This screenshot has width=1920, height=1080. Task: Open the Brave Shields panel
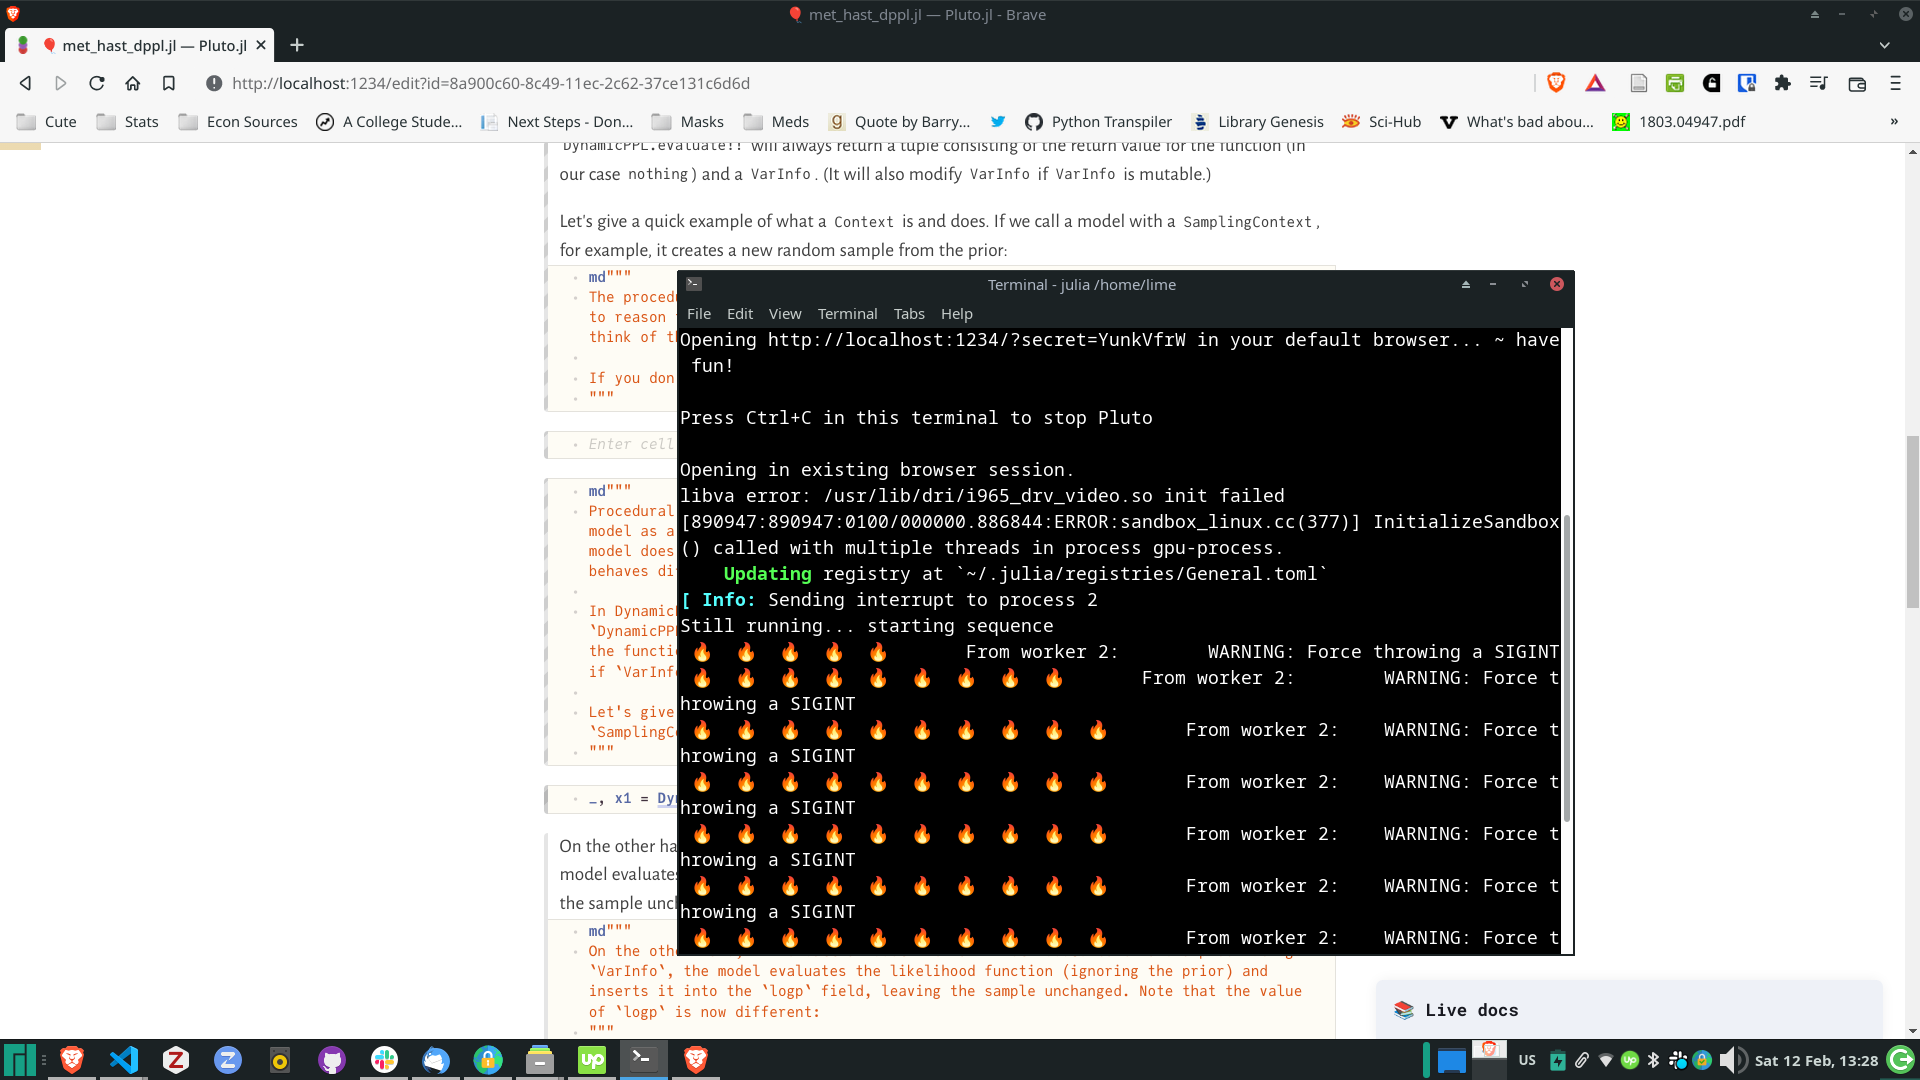1557,84
